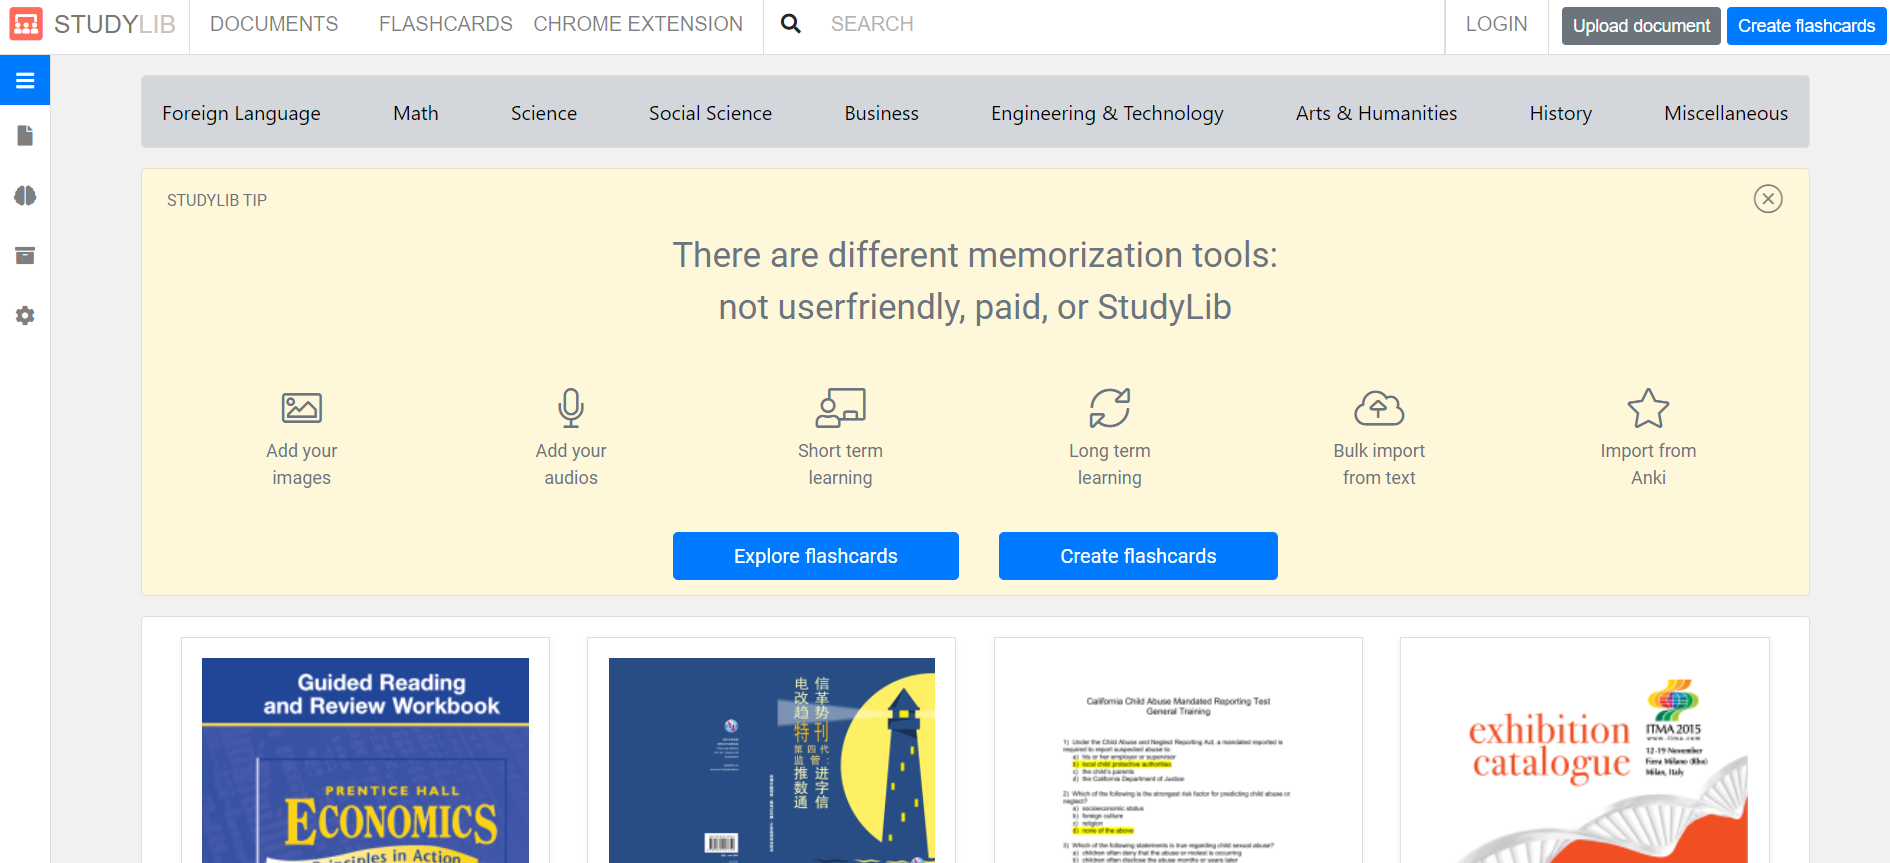
Task: Select the Social Science category
Action: coord(710,113)
